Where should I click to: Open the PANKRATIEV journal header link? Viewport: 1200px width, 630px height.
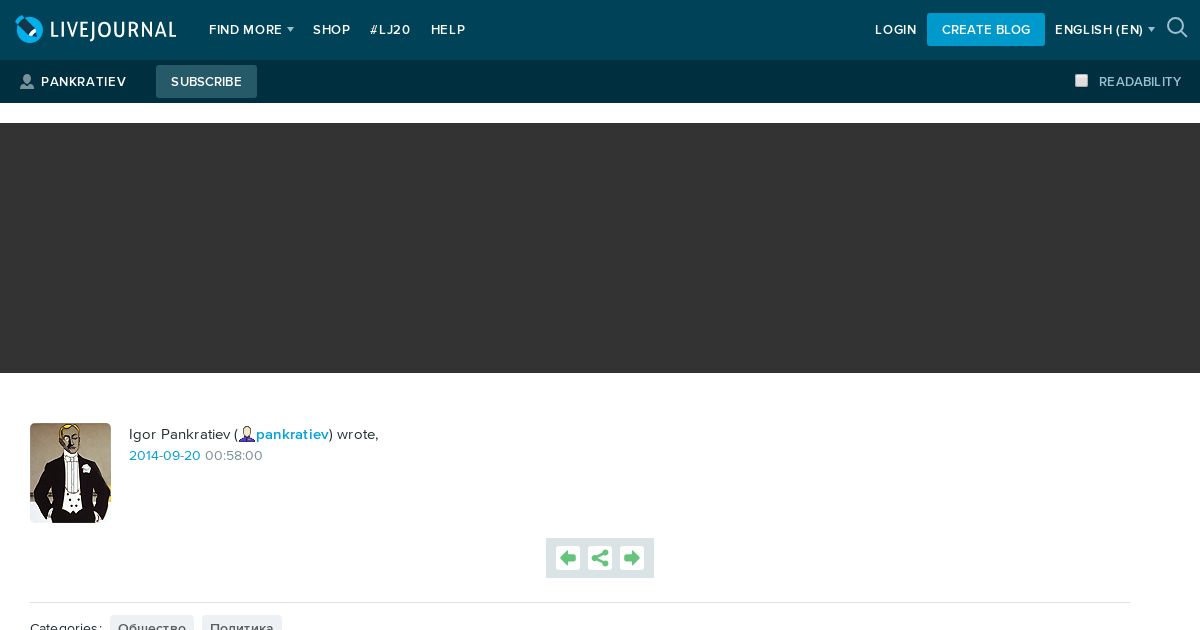[83, 82]
